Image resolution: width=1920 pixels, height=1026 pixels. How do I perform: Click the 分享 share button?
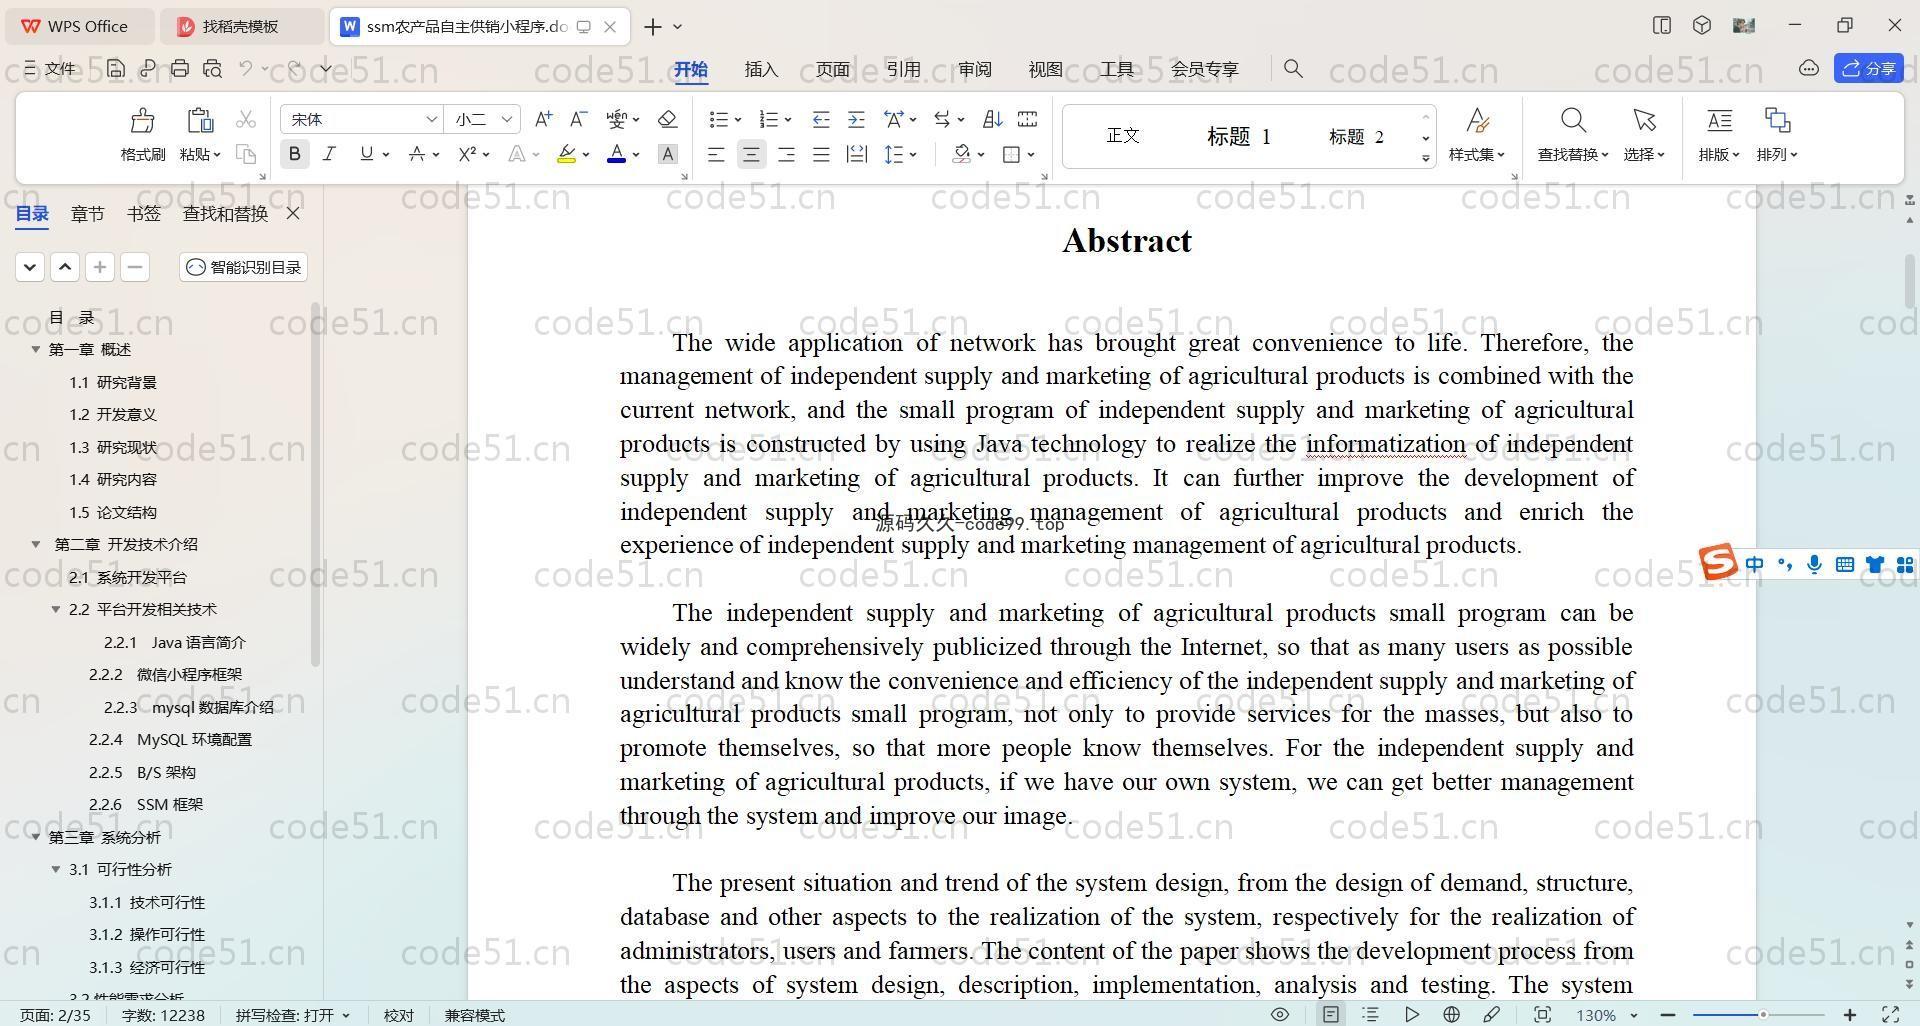pos(1868,68)
